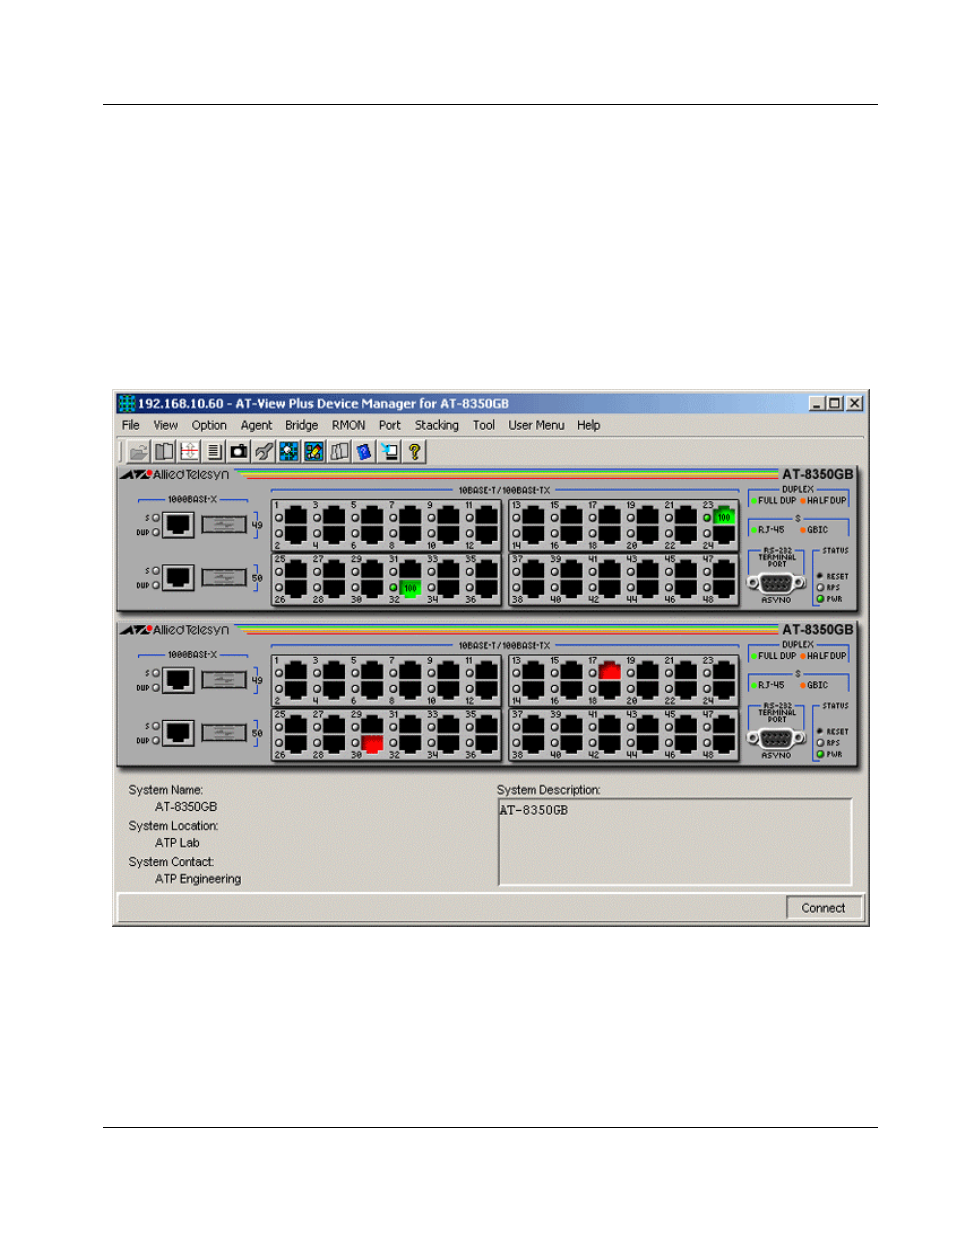Open the Agent menu

(256, 425)
